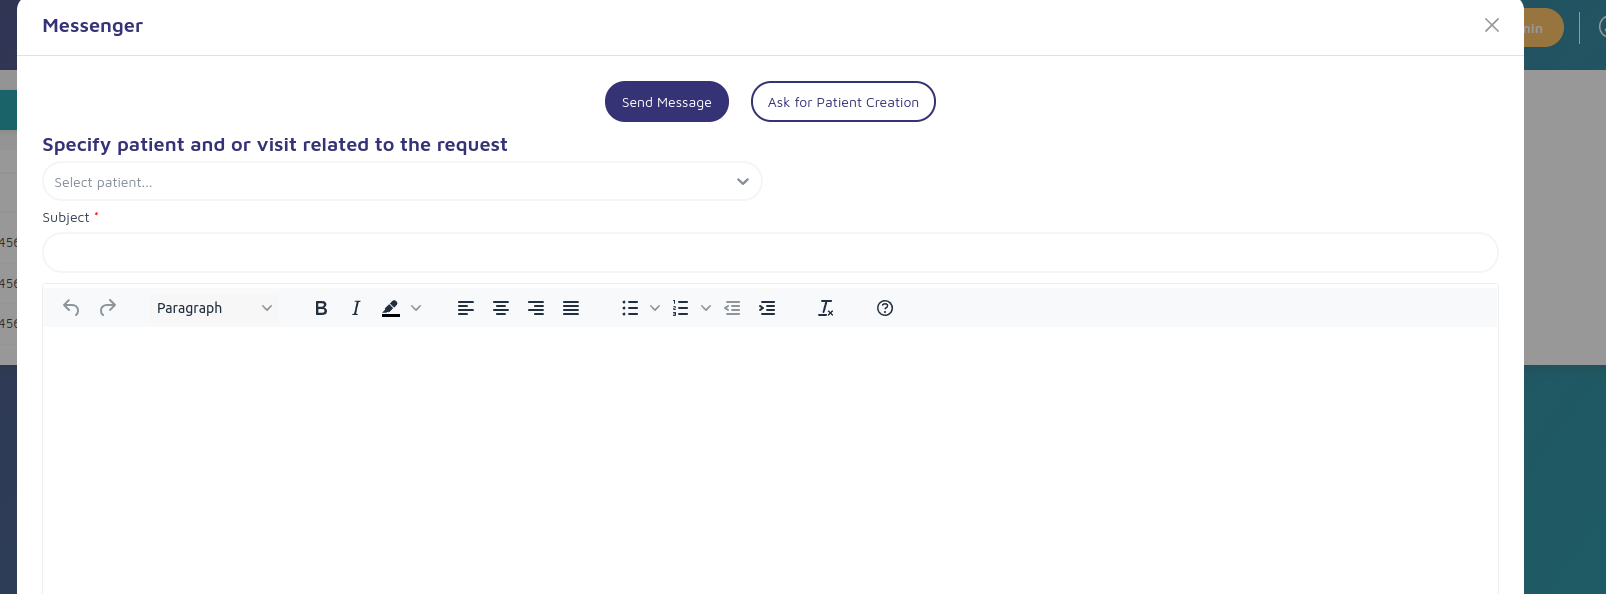
Task: Click the Send Message button
Action: [x=667, y=102]
